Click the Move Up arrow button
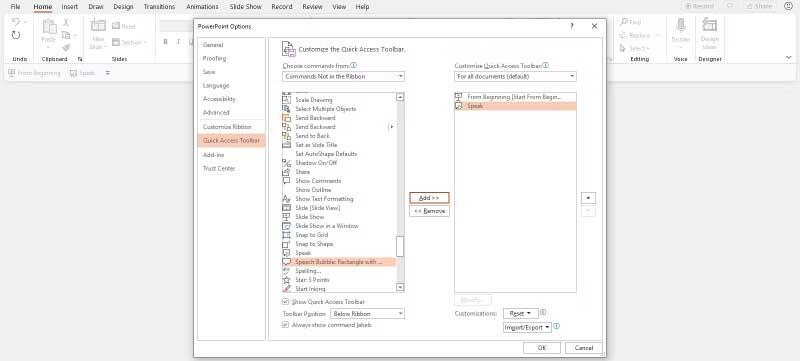Screen dimensions: 800x361 point(588,198)
